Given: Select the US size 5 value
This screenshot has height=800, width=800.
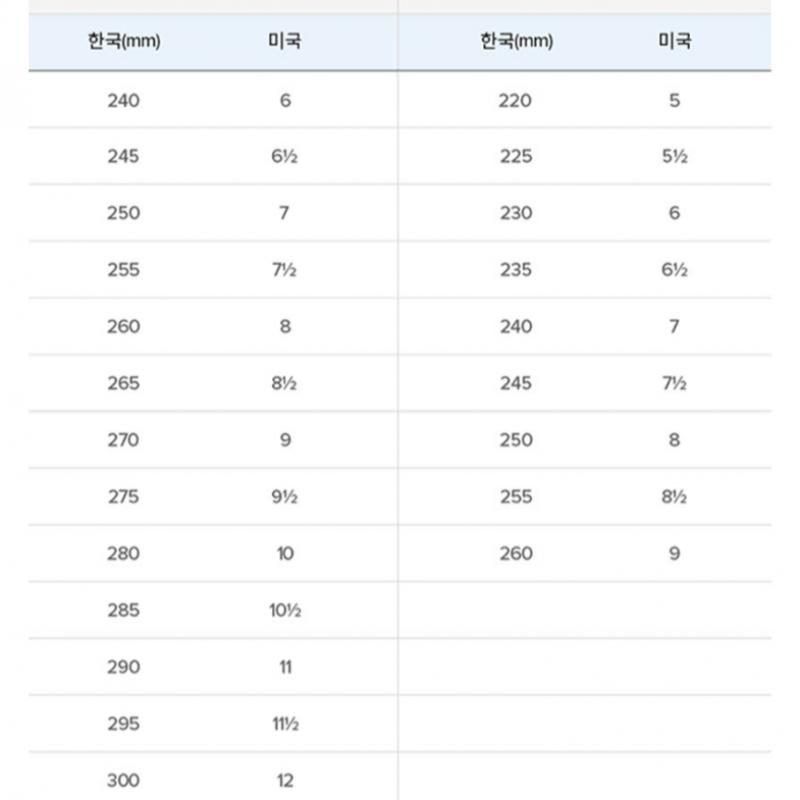Looking at the screenshot, I should tap(674, 100).
